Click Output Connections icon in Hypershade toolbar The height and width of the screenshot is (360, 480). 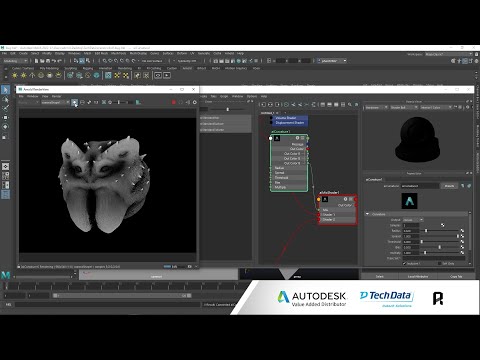click(x=277, y=105)
